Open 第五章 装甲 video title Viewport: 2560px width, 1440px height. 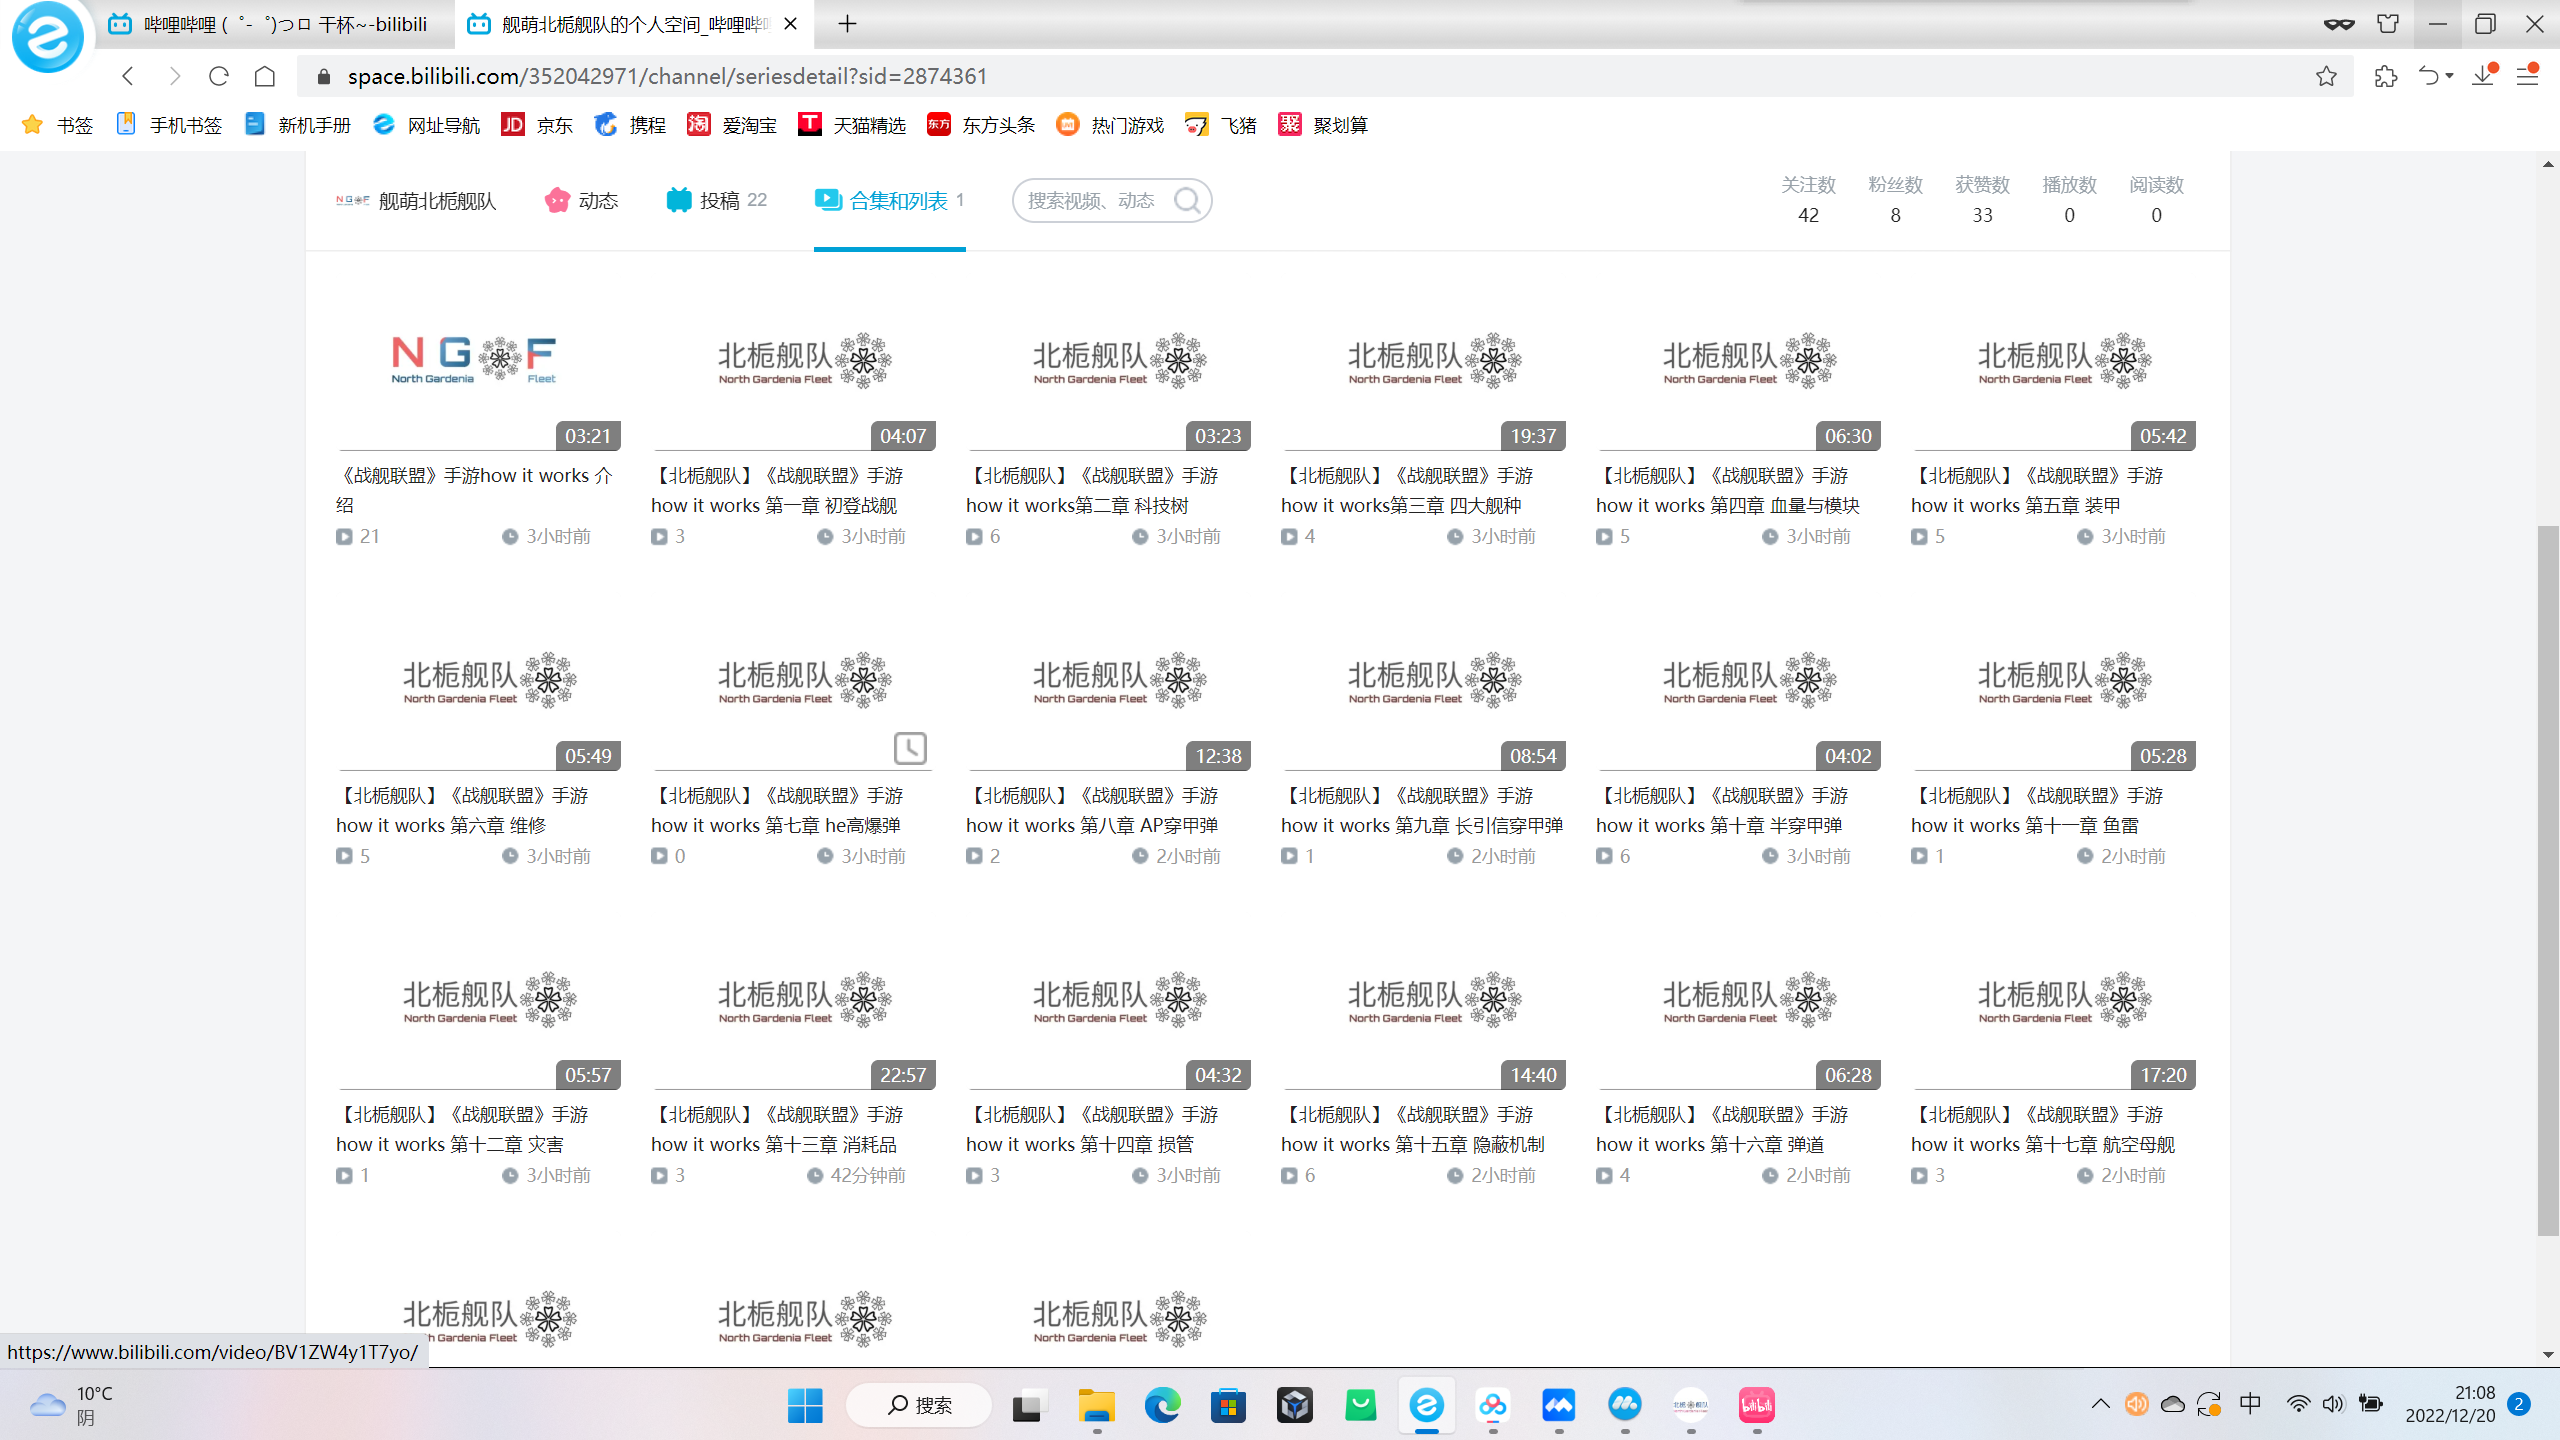[2037, 490]
